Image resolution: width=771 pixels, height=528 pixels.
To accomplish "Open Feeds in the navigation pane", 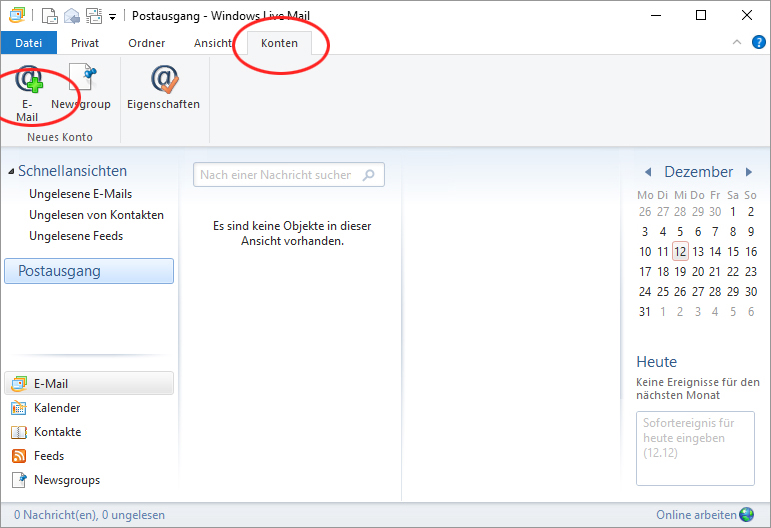I will [48, 456].
